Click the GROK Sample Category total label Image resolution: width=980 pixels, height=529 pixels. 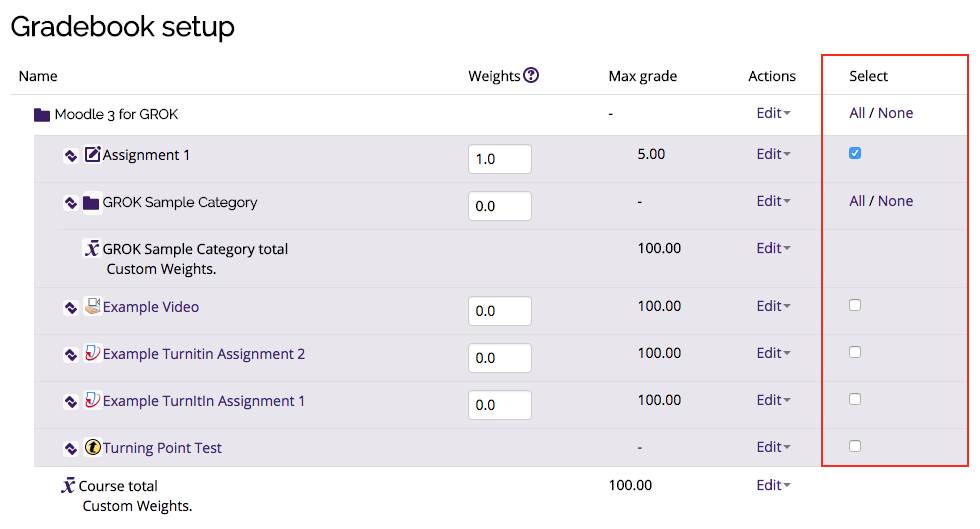tap(195, 249)
